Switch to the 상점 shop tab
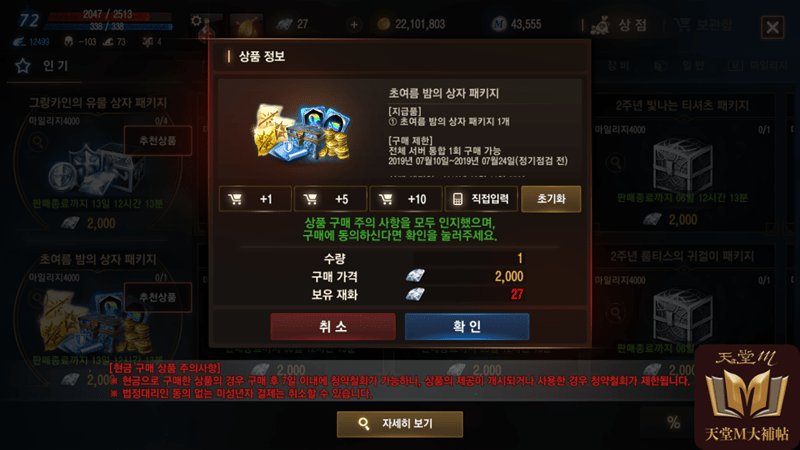Image resolution: width=800 pixels, height=450 pixels. point(618,24)
